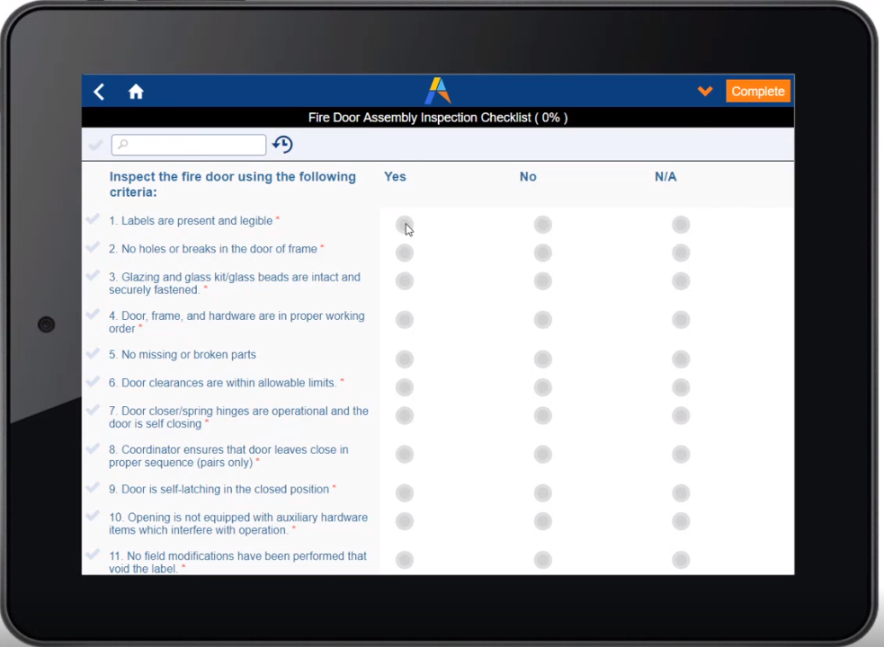This screenshot has width=885, height=648.
Task: Select N/A for proper working order item
Action: (681, 320)
